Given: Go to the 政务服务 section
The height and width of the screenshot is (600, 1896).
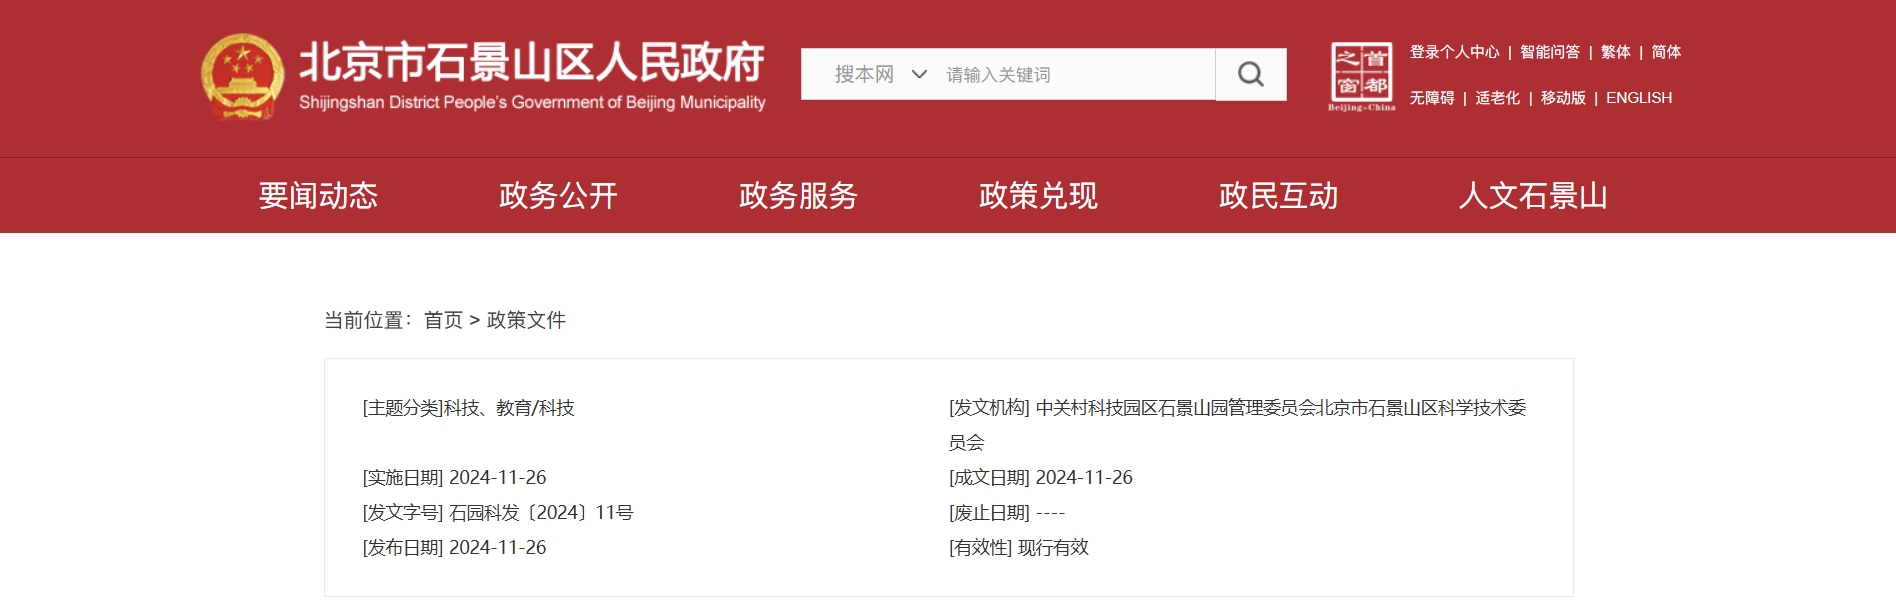Looking at the screenshot, I should [798, 196].
